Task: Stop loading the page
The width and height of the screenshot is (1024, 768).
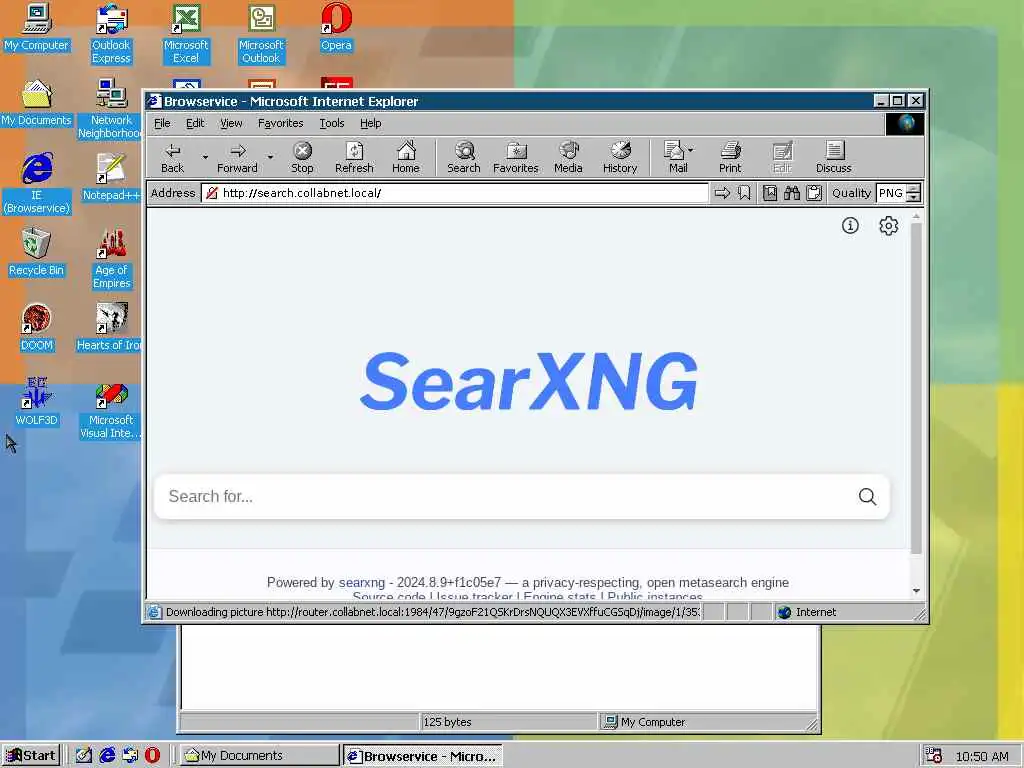Action: click(302, 157)
